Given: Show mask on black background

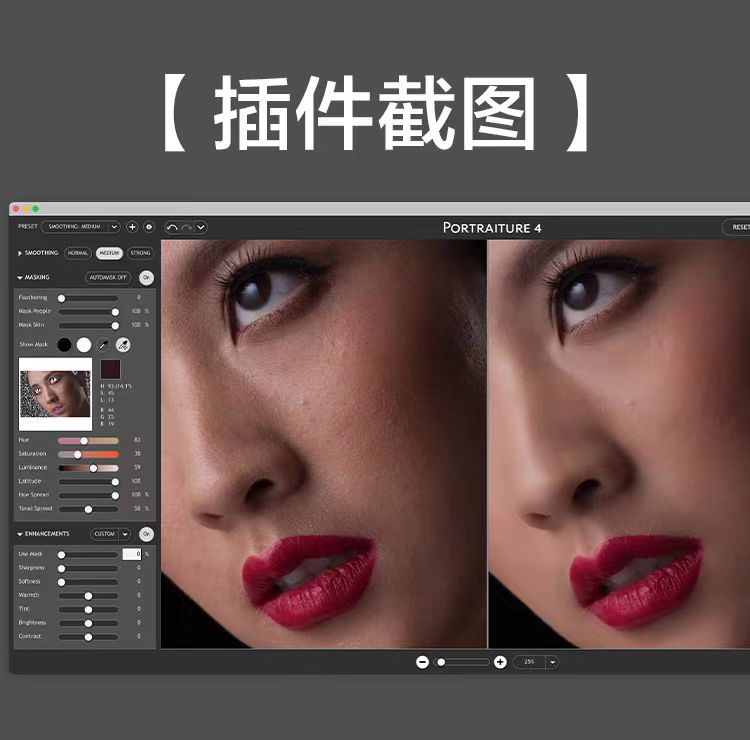Looking at the screenshot, I should (64, 345).
